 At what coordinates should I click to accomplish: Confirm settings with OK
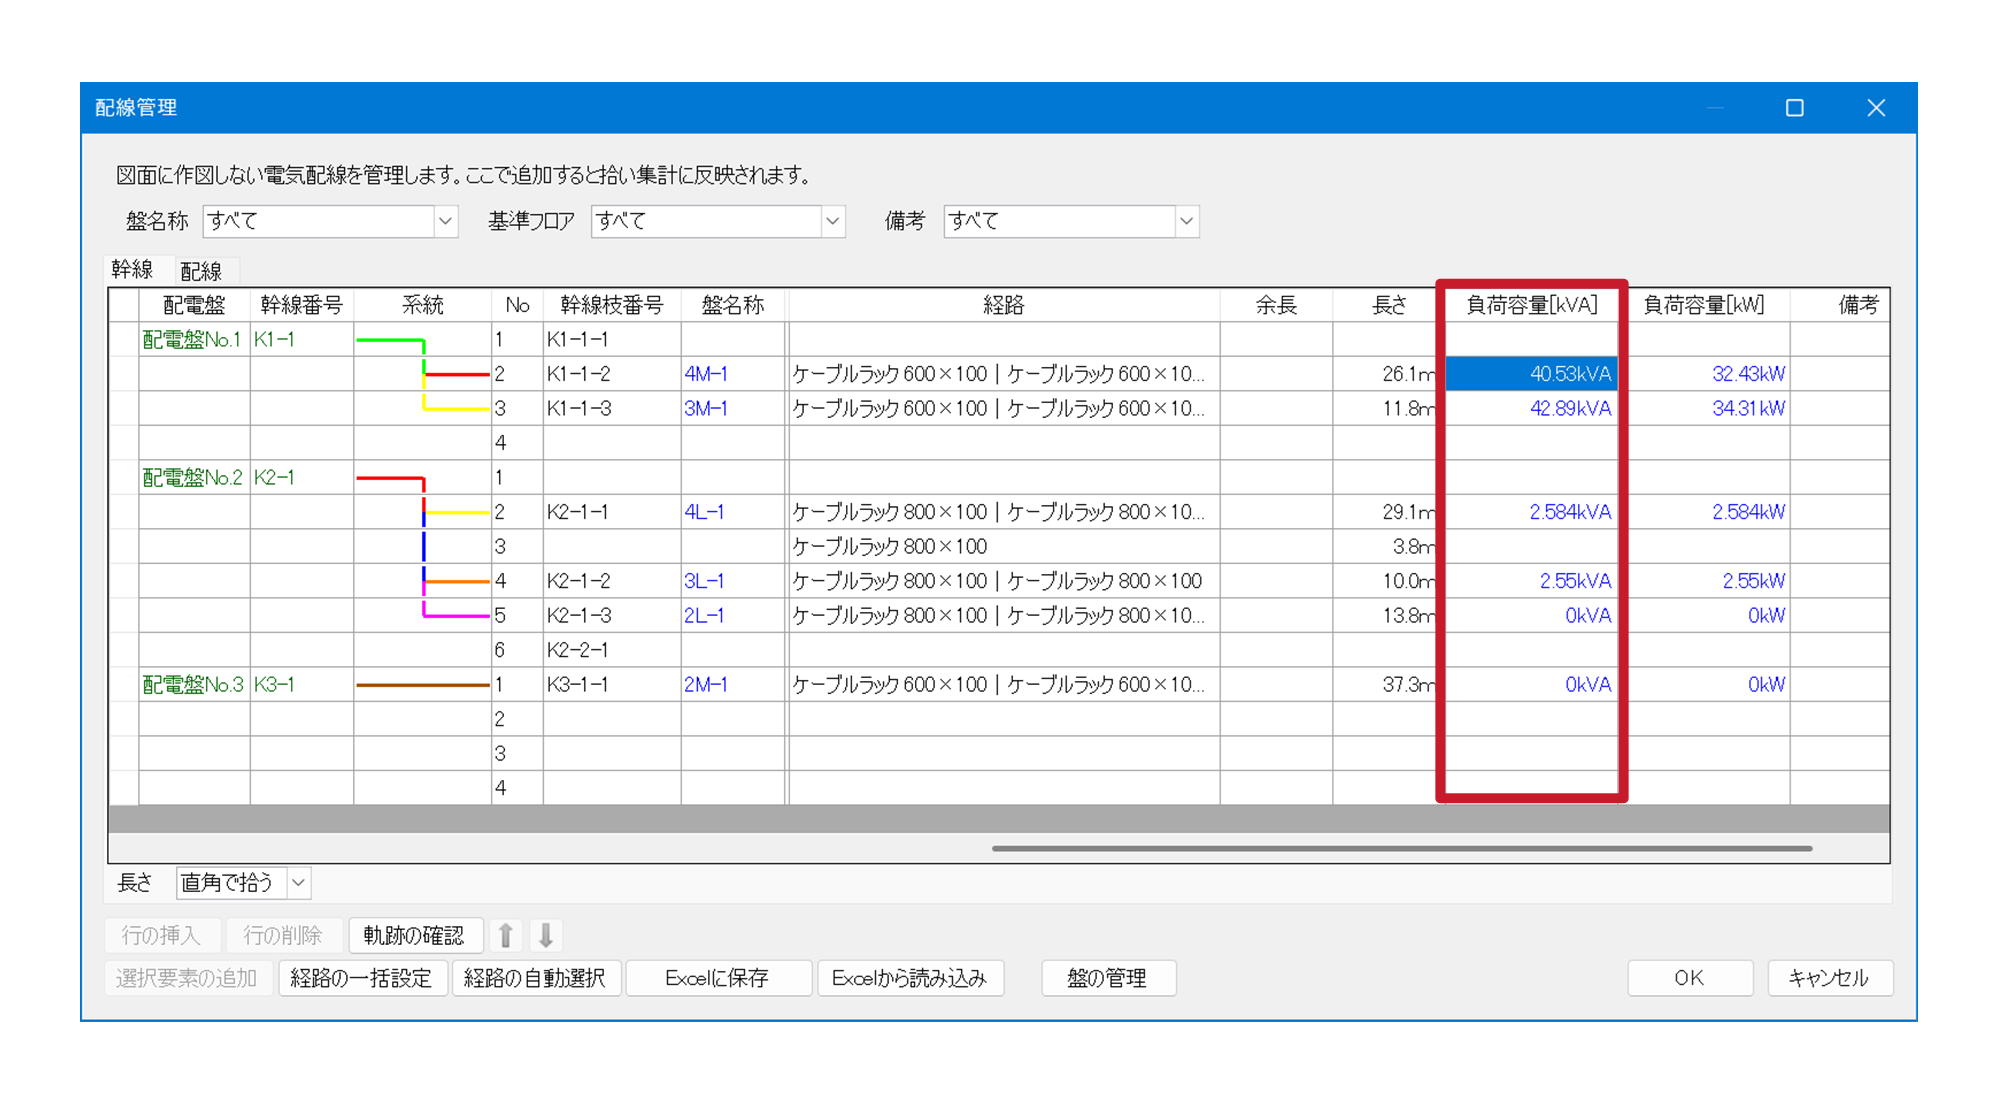[x=1689, y=978]
